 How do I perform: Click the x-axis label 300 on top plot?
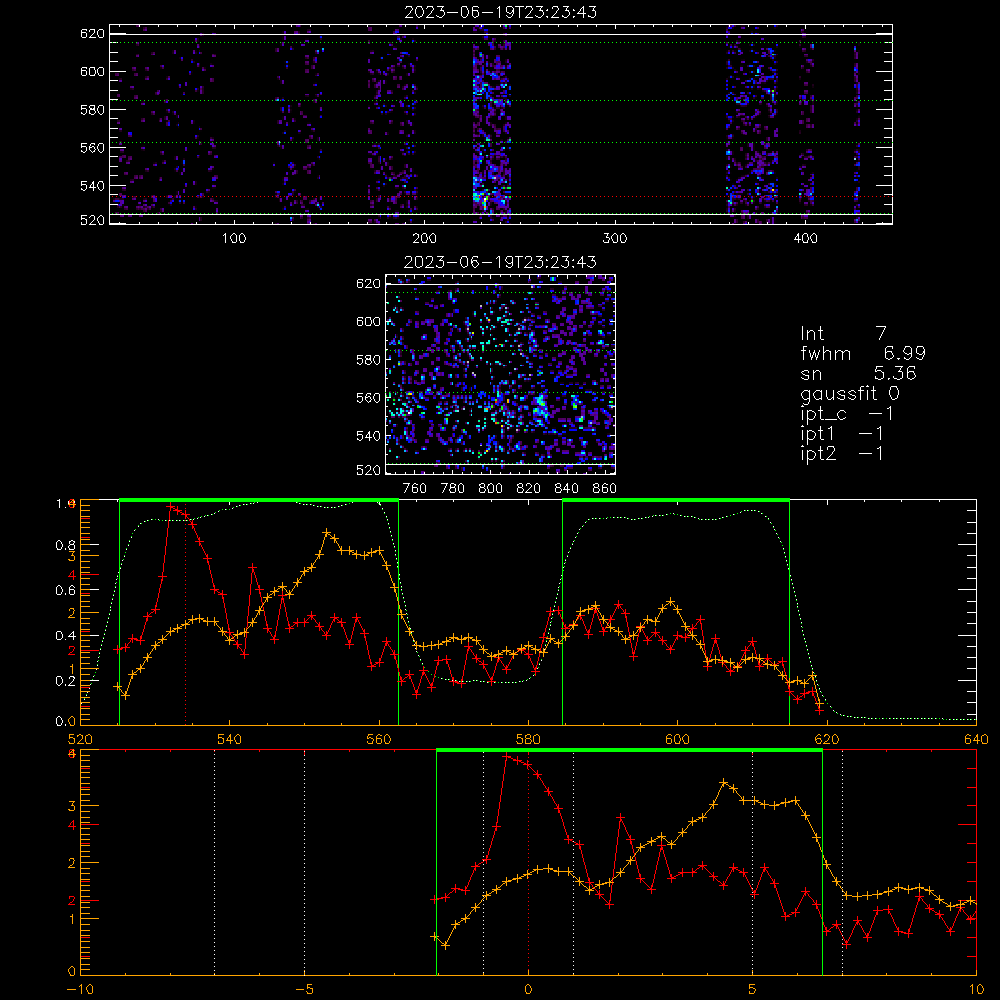tap(615, 239)
